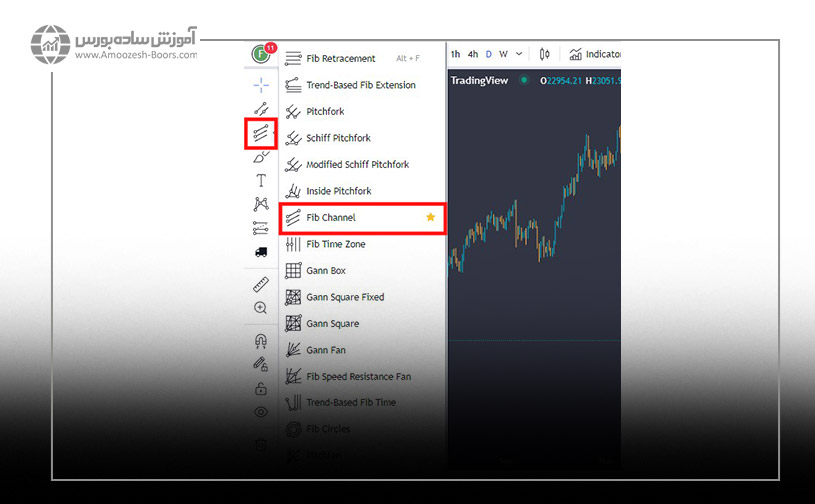Screen dimensions: 815x504
Task: Select the ruler measure tool
Action: click(261, 285)
